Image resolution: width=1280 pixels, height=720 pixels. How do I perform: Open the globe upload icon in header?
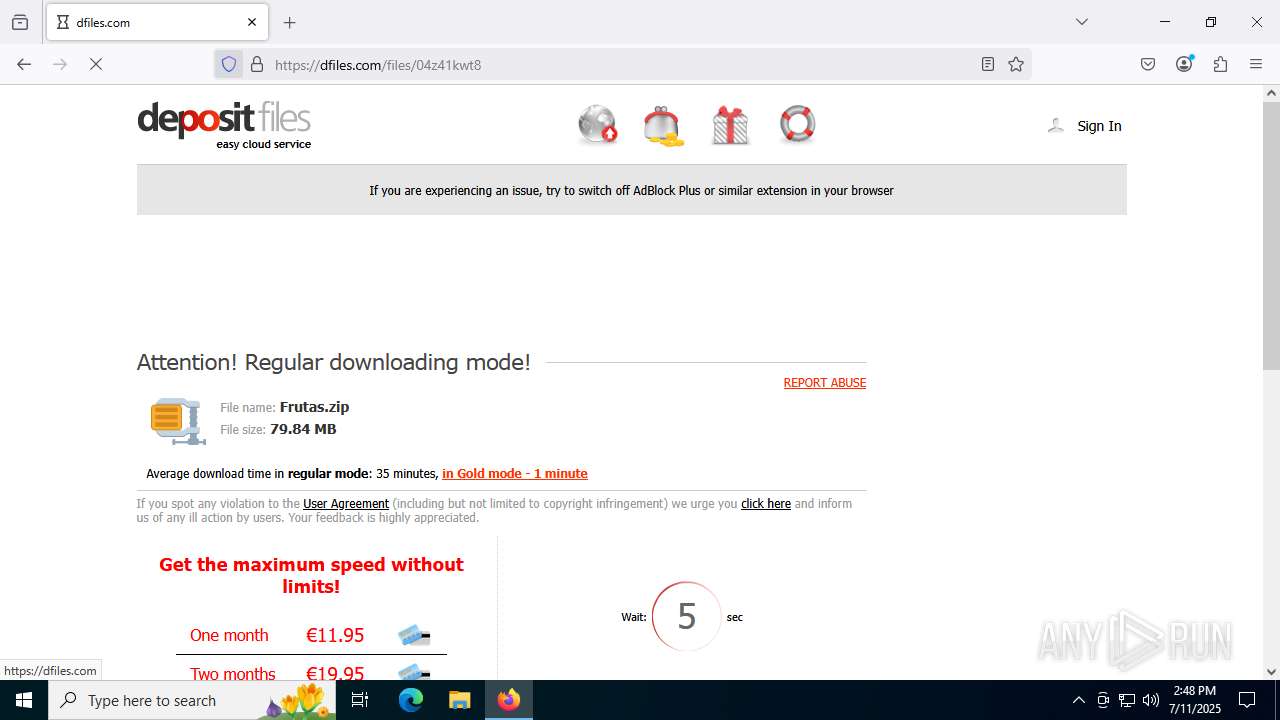tap(598, 125)
